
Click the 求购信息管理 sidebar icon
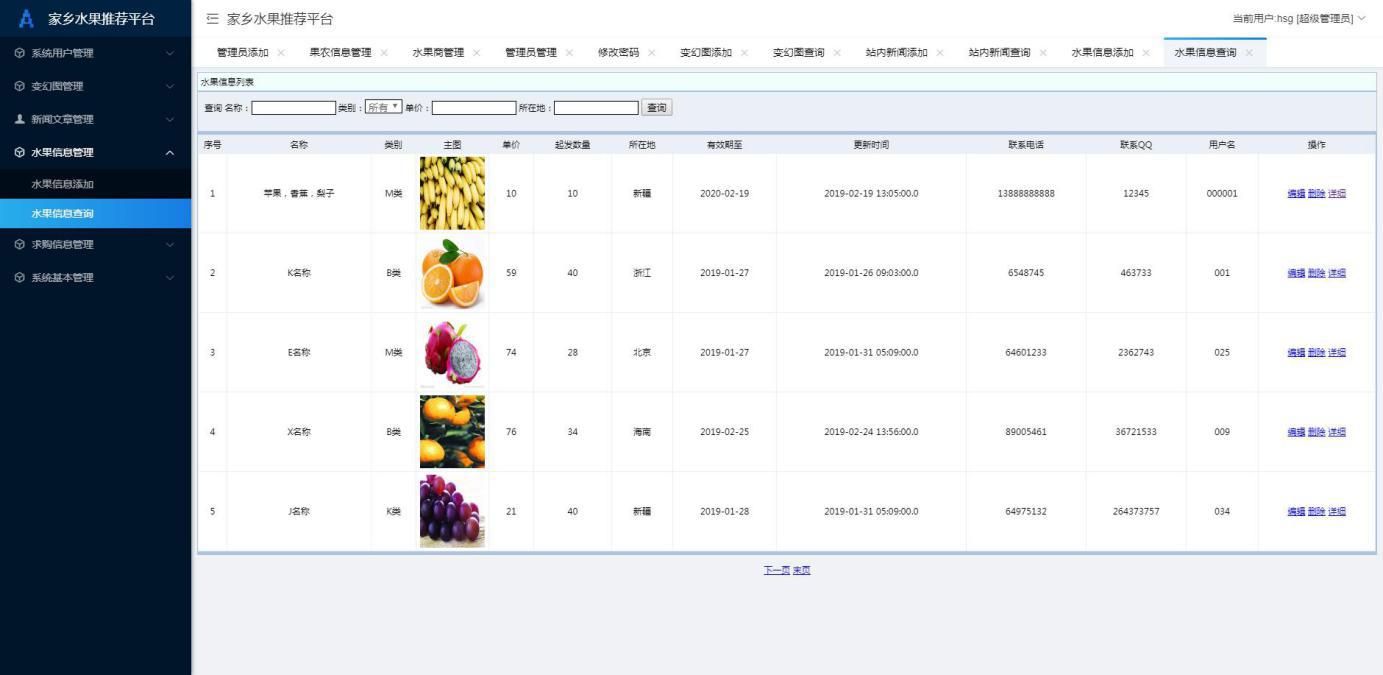20,244
